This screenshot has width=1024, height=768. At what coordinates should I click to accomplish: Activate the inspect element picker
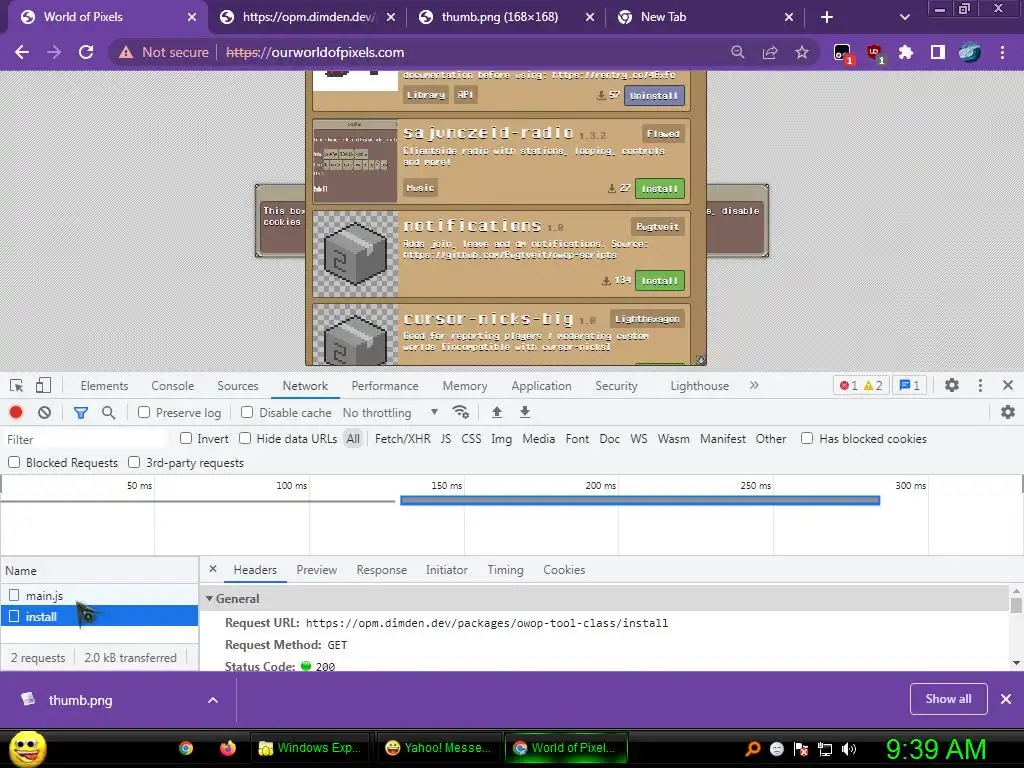click(x=16, y=385)
